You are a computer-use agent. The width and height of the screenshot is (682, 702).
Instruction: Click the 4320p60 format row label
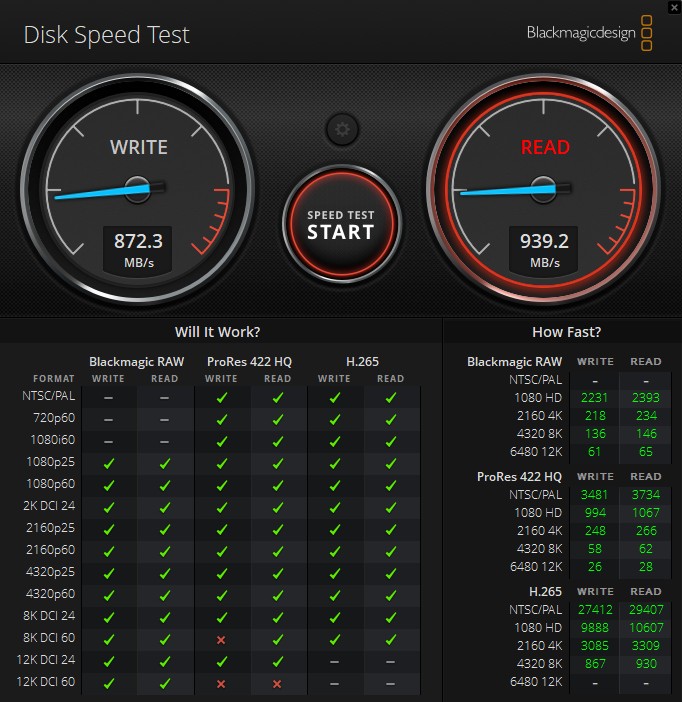tap(50, 594)
